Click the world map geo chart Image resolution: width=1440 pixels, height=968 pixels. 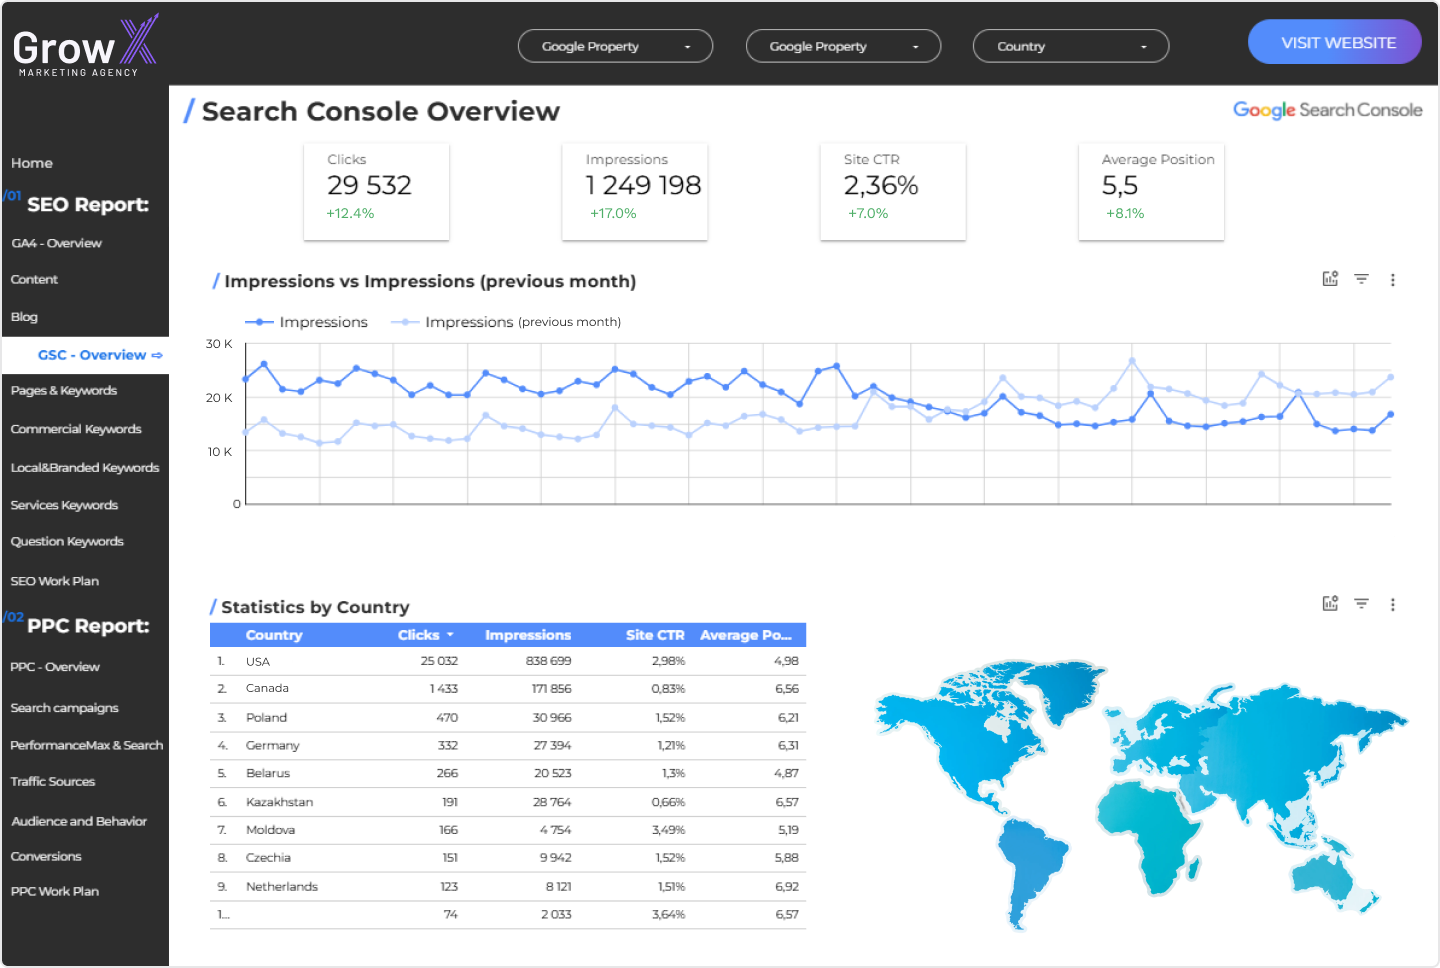[1140, 790]
